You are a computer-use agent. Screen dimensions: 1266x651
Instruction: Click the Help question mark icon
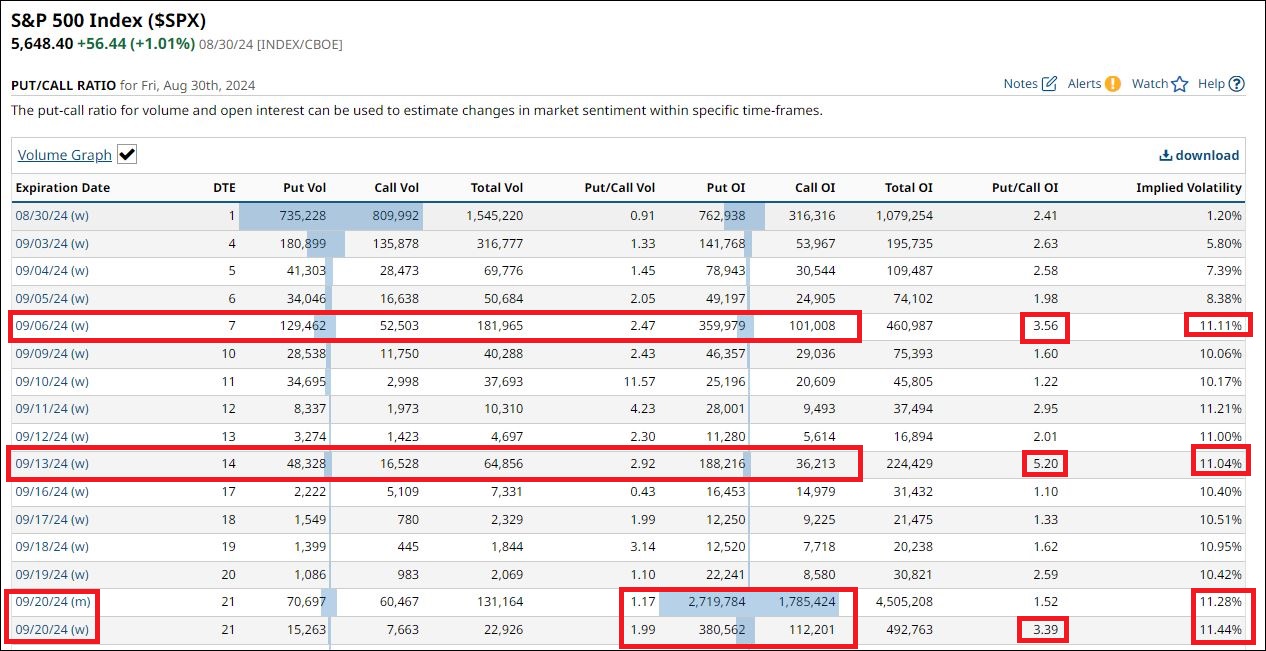pos(1236,84)
